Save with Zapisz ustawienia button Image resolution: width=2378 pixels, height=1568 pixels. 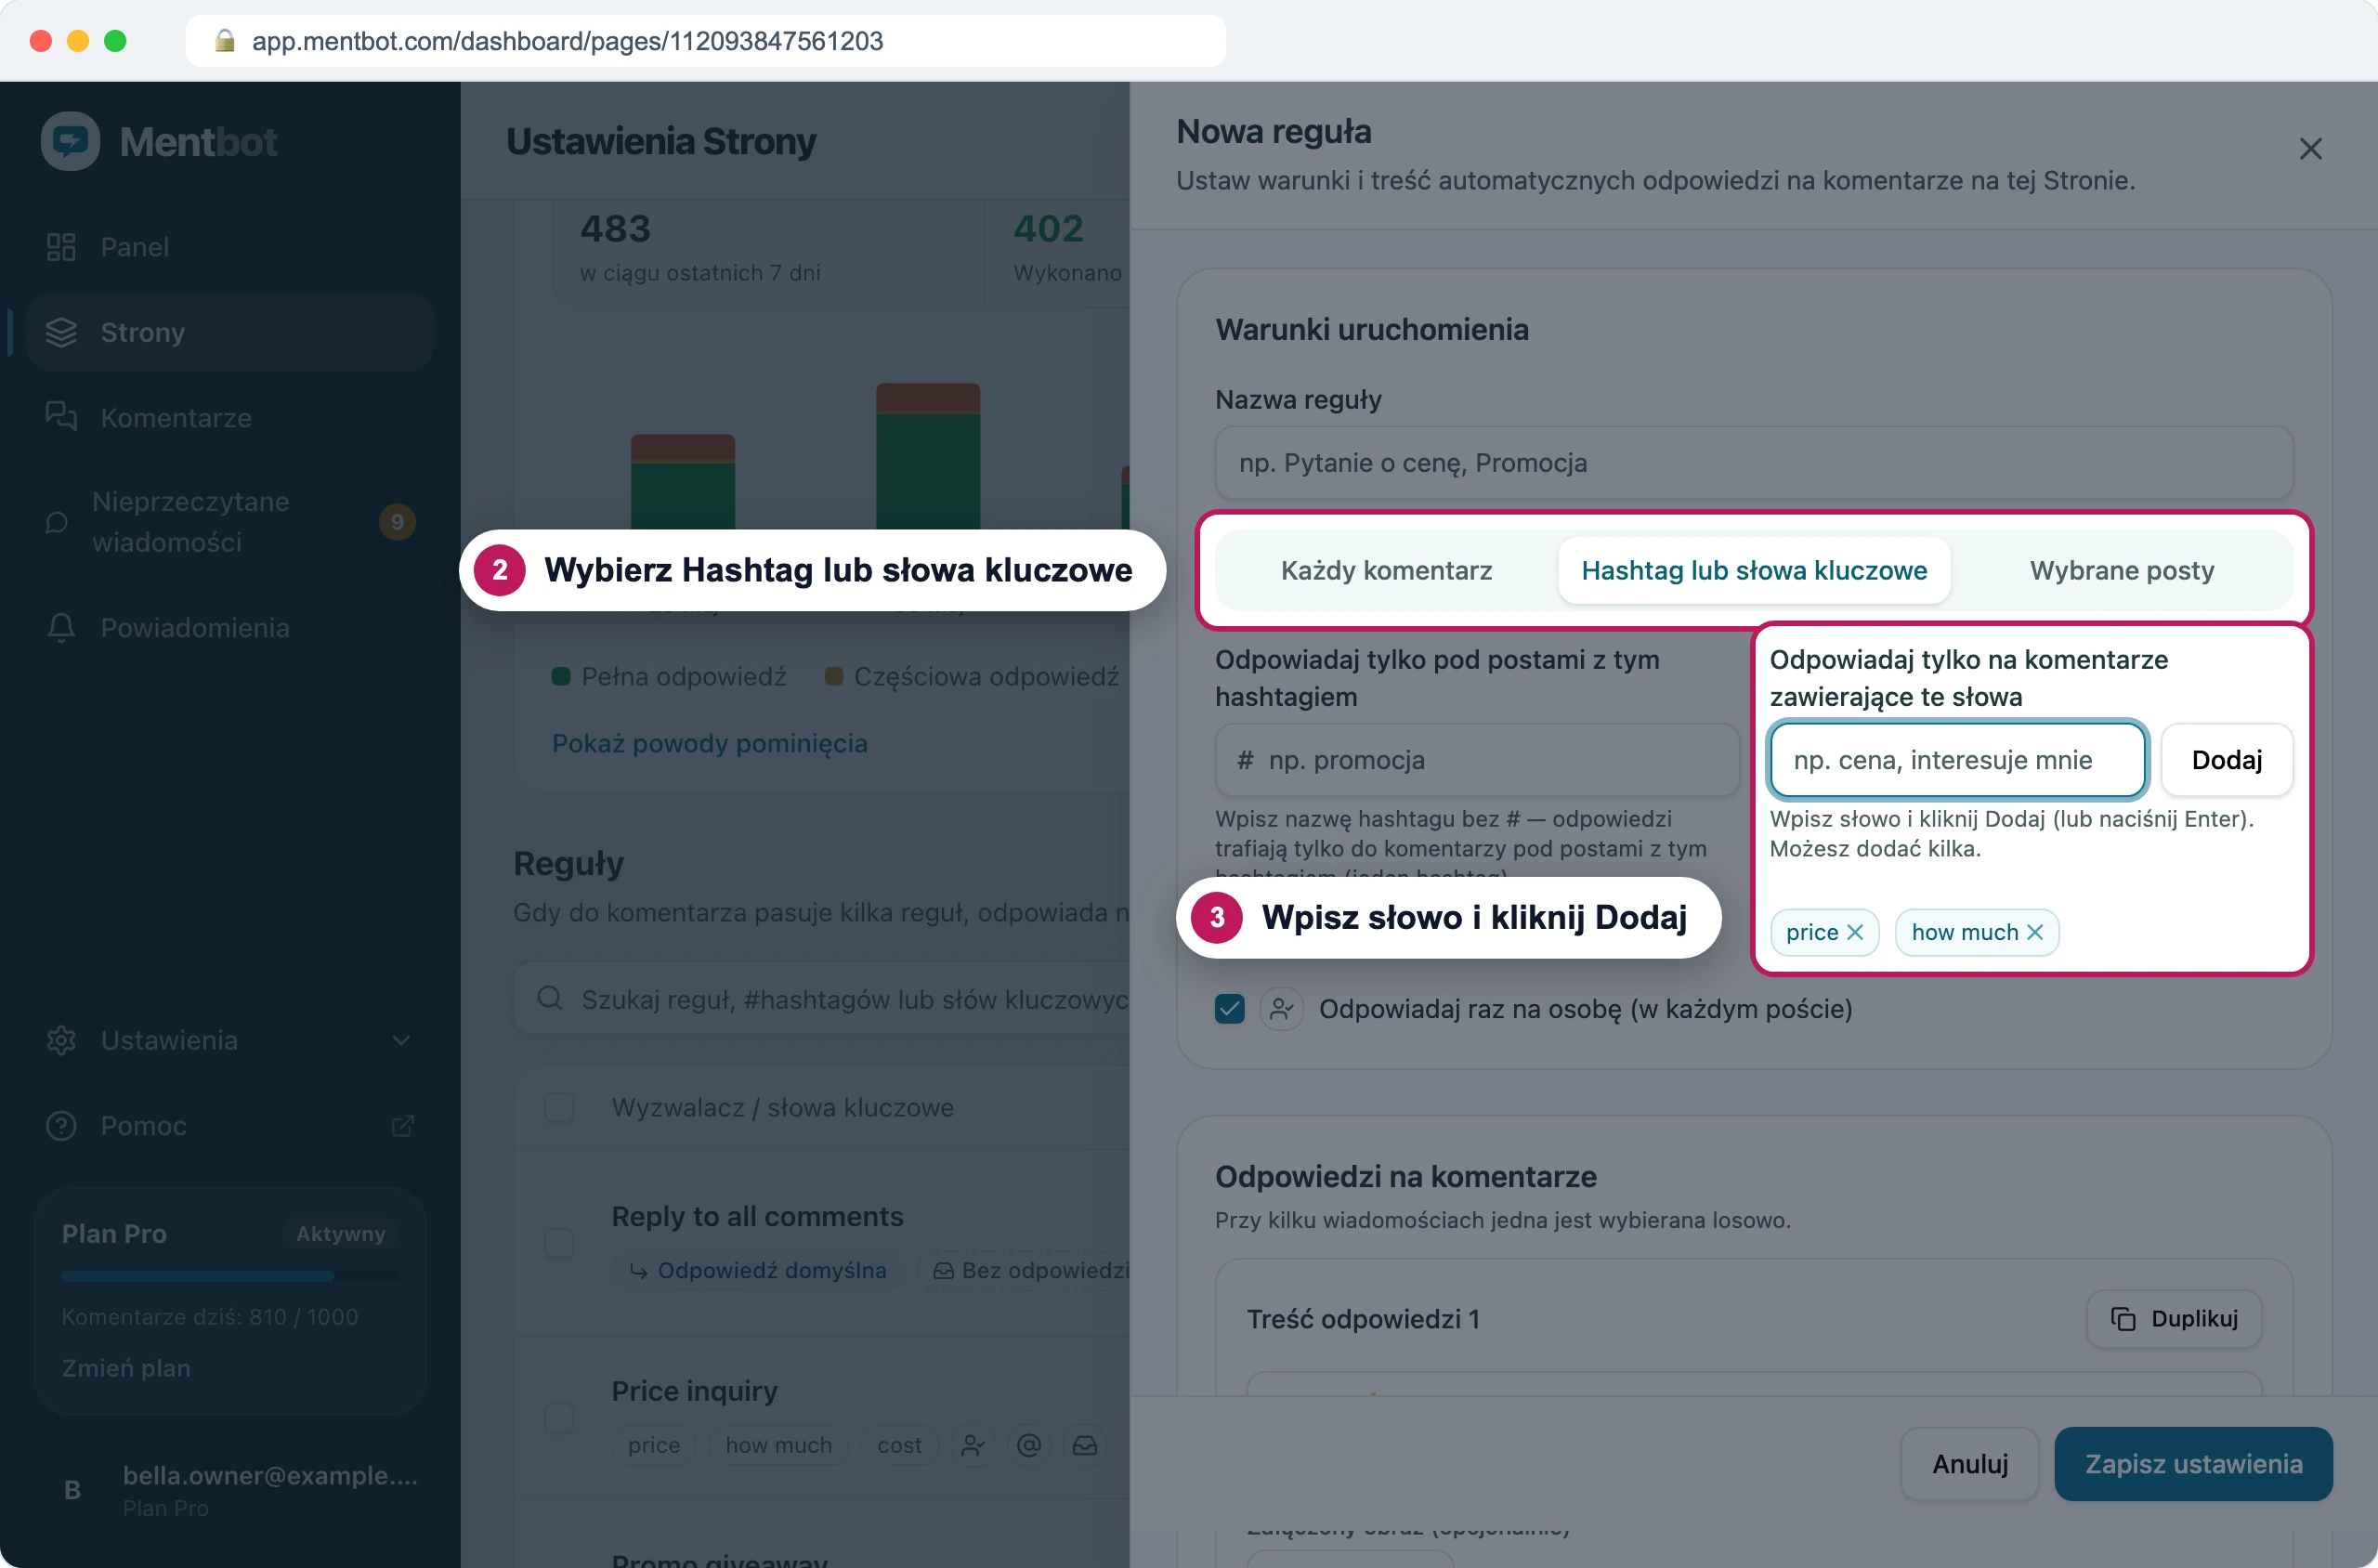click(x=2192, y=1464)
